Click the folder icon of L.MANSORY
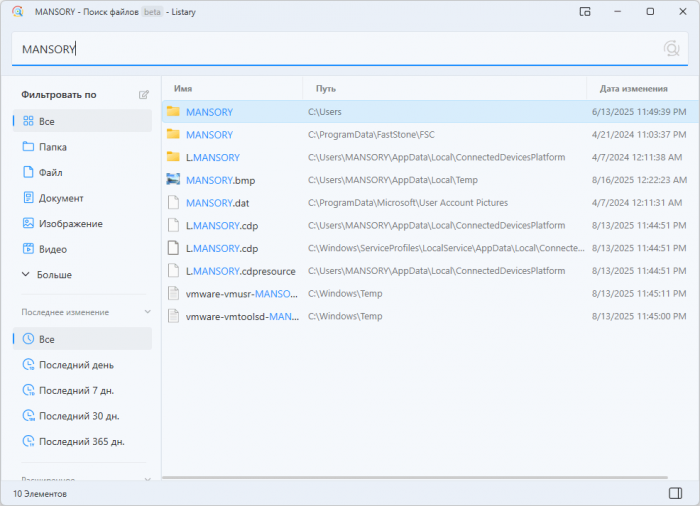This screenshot has width=700, height=506. (x=173, y=157)
